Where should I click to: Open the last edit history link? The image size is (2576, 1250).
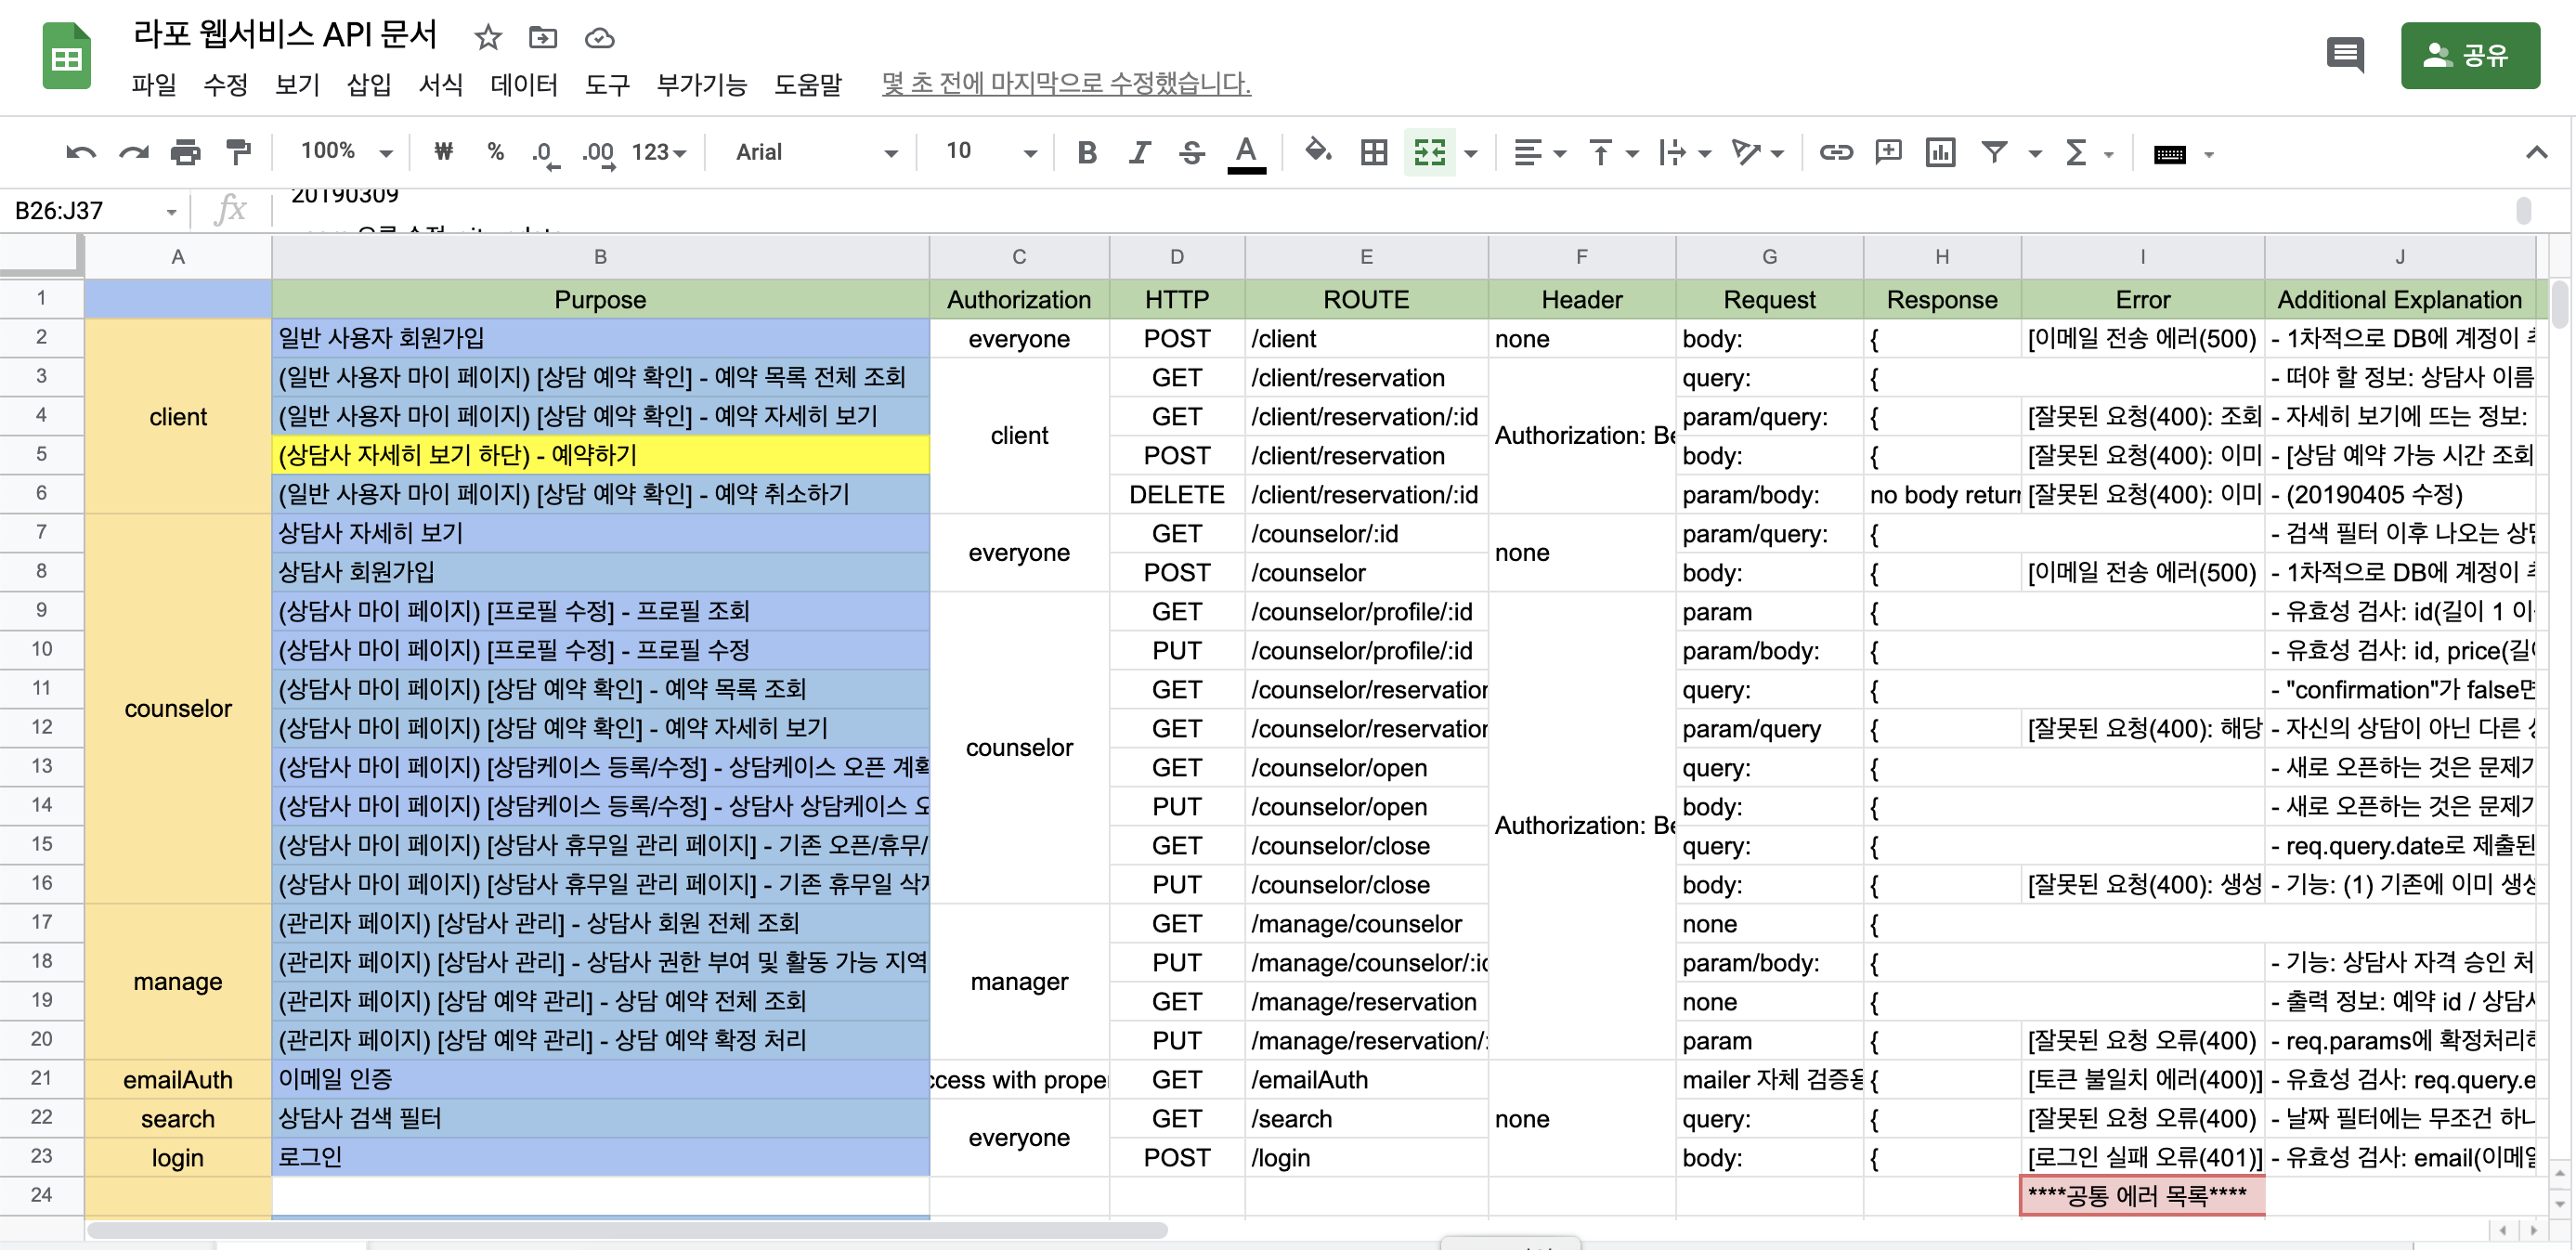point(1065,84)
